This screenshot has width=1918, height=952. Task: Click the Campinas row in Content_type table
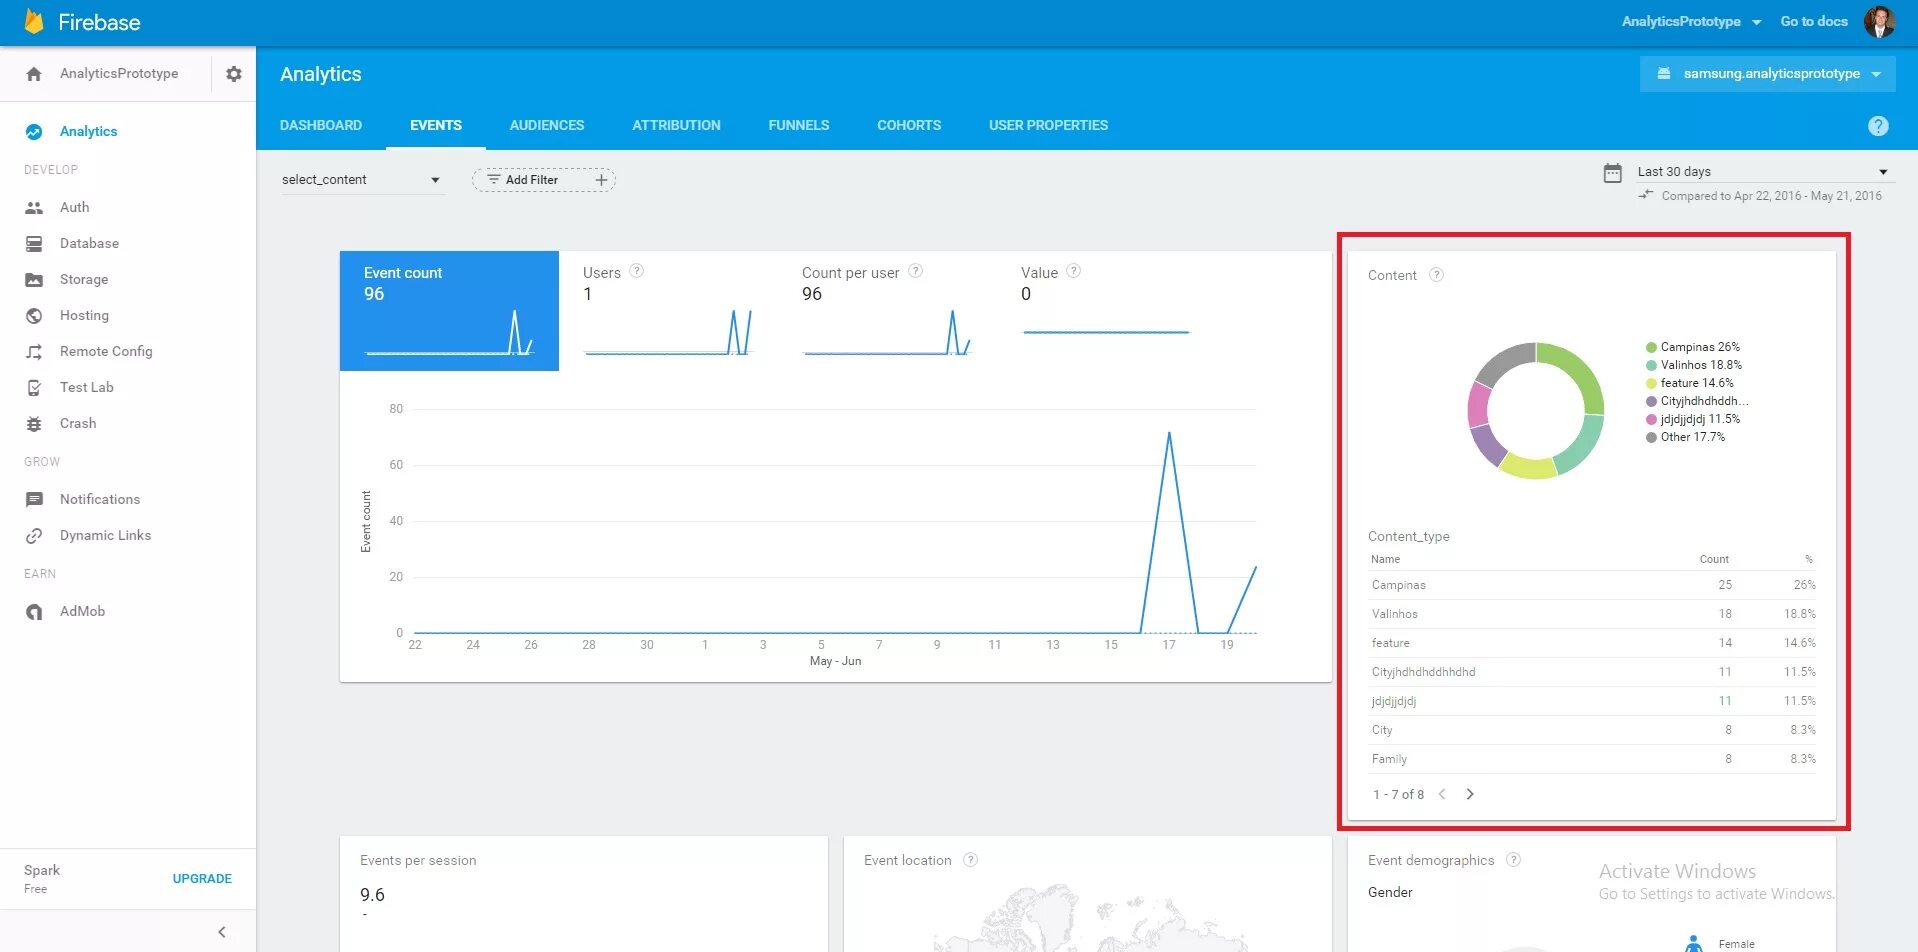1593,585
